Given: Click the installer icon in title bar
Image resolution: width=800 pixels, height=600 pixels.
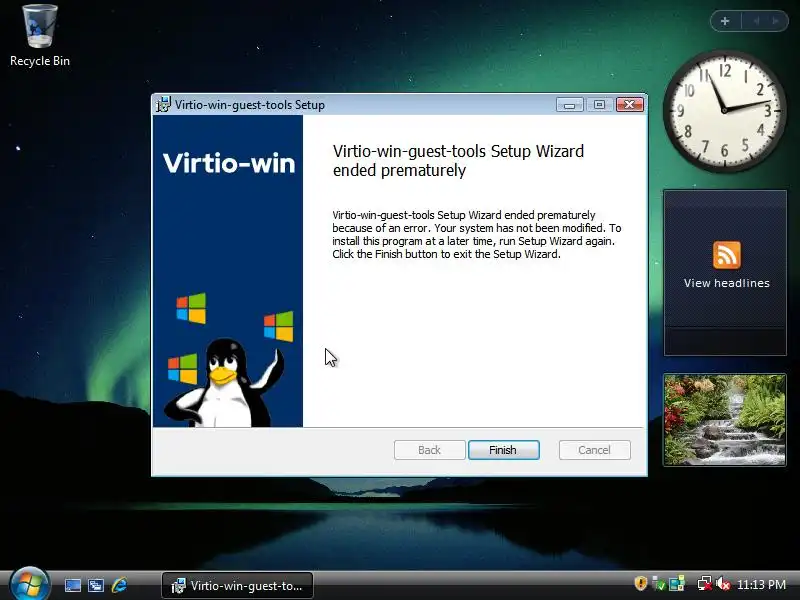Looking at the screenshot, I should click(163, 105).
